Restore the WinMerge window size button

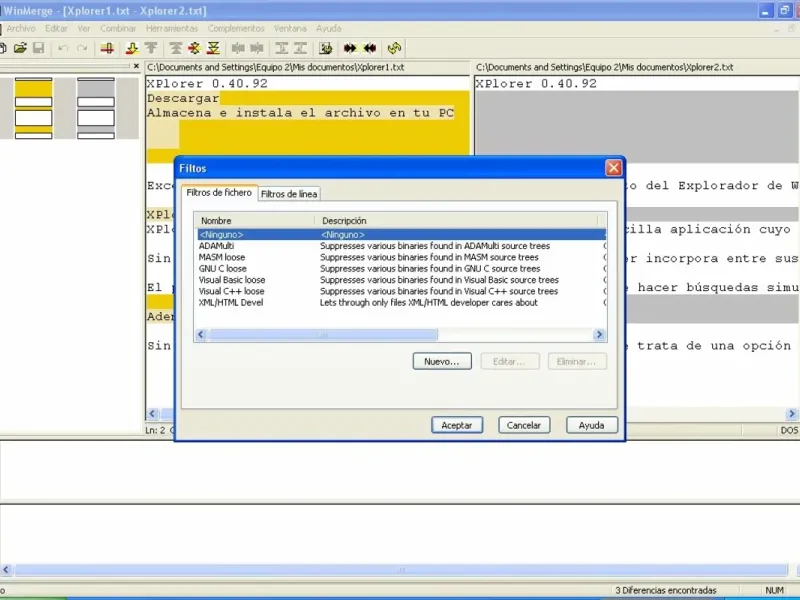point(784,11)
